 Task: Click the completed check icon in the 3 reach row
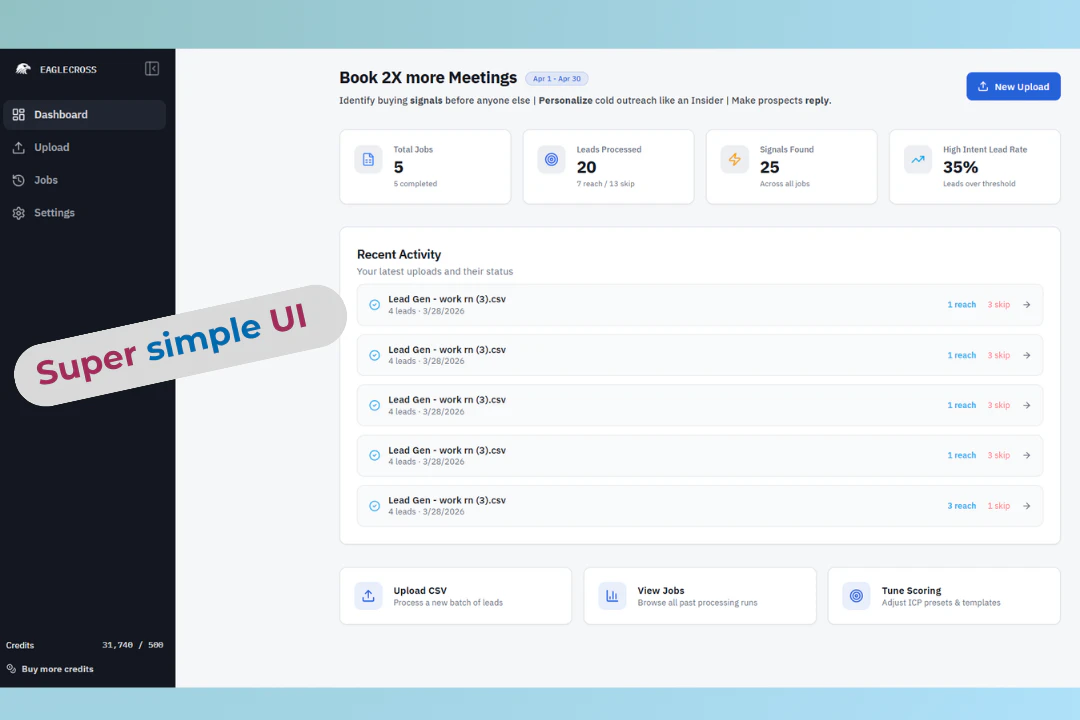click(x=375, y=506)
